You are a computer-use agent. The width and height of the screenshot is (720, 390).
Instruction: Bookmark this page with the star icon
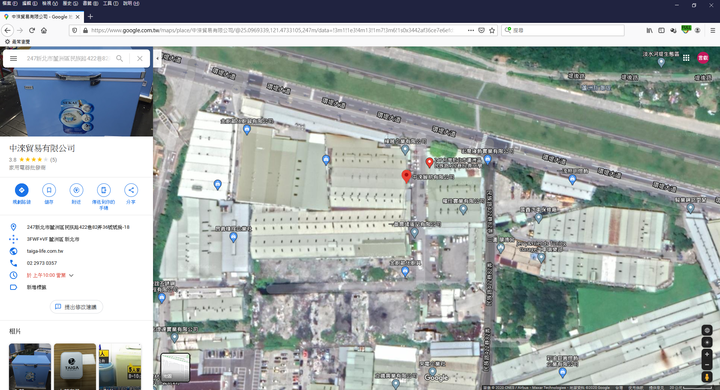(492, 30)
